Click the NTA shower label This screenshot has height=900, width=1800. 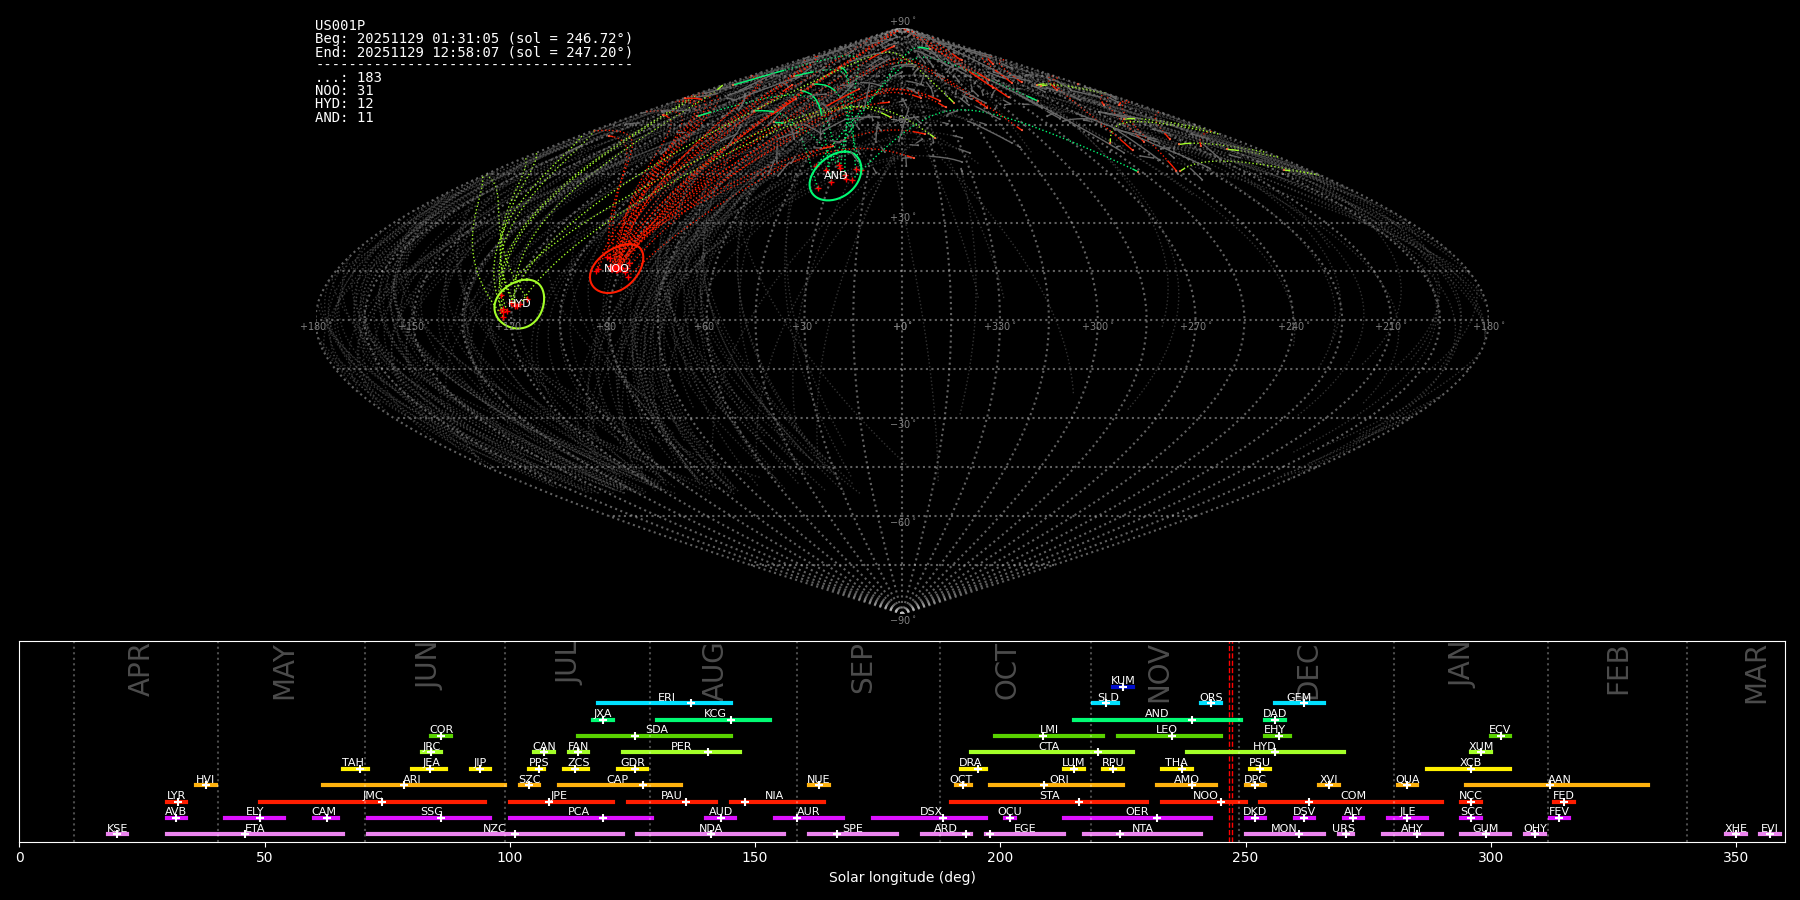[x=1142, y=829]
